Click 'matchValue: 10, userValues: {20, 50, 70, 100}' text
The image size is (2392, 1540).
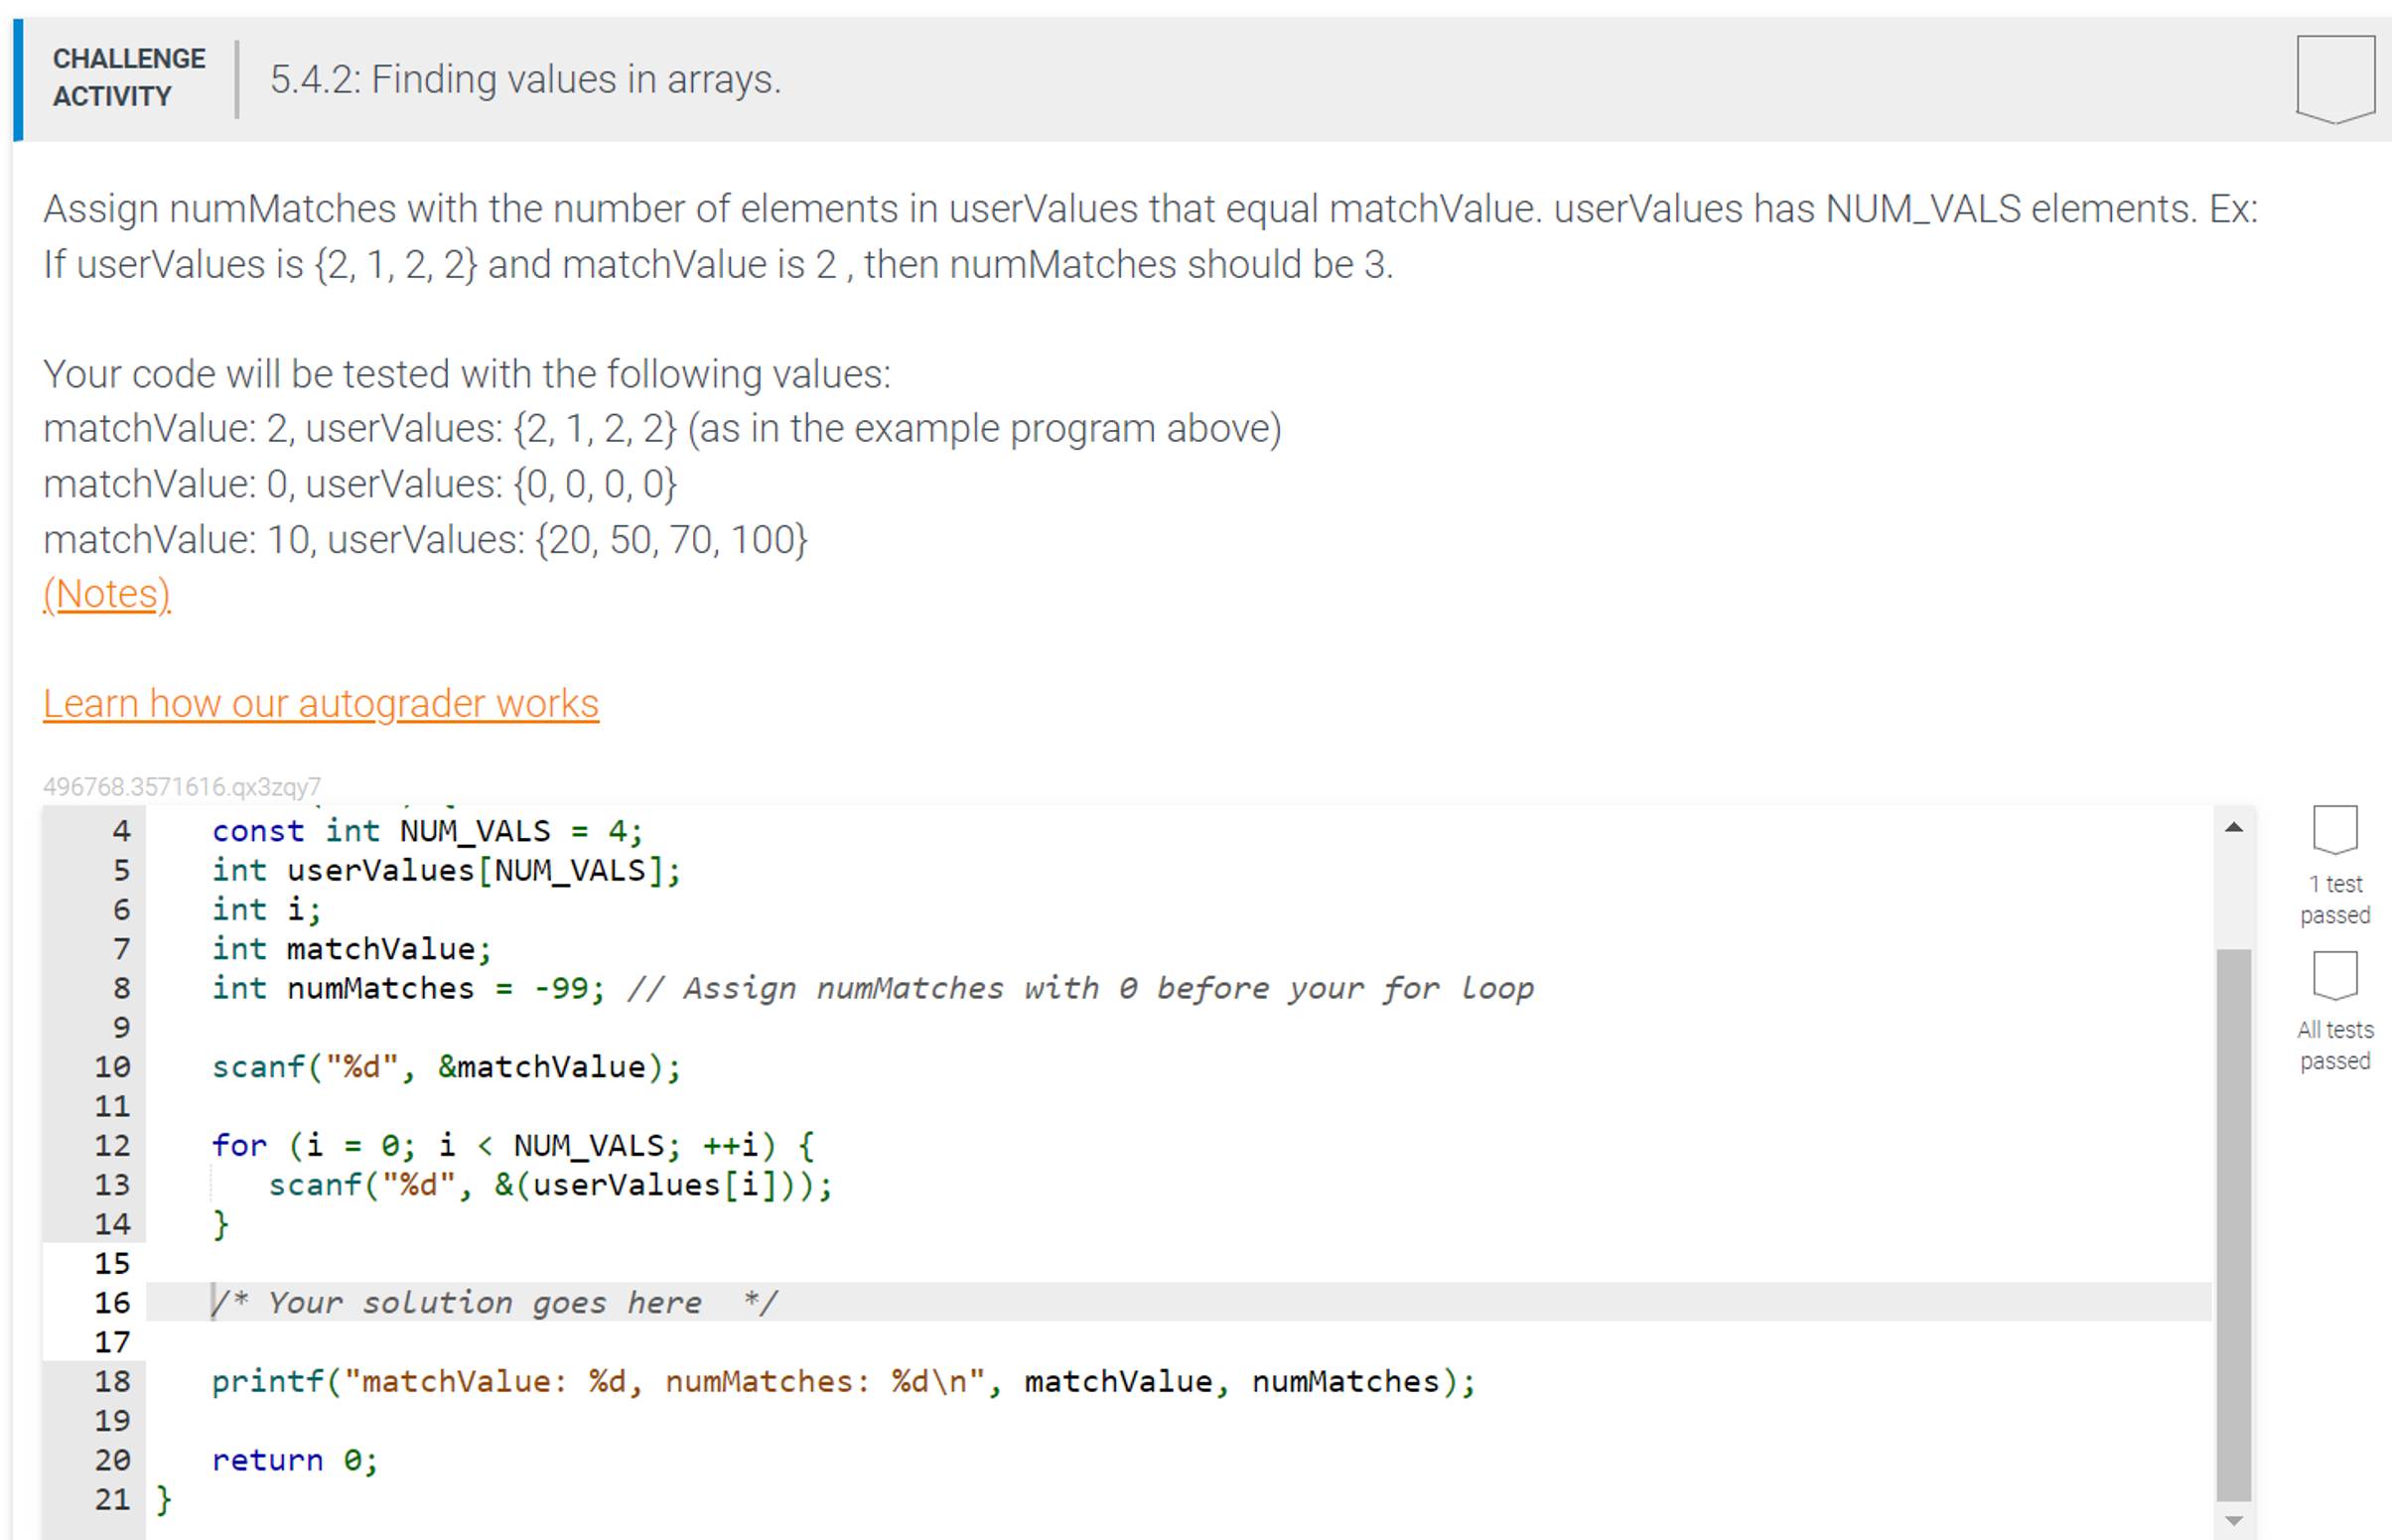tap(425, 539)
